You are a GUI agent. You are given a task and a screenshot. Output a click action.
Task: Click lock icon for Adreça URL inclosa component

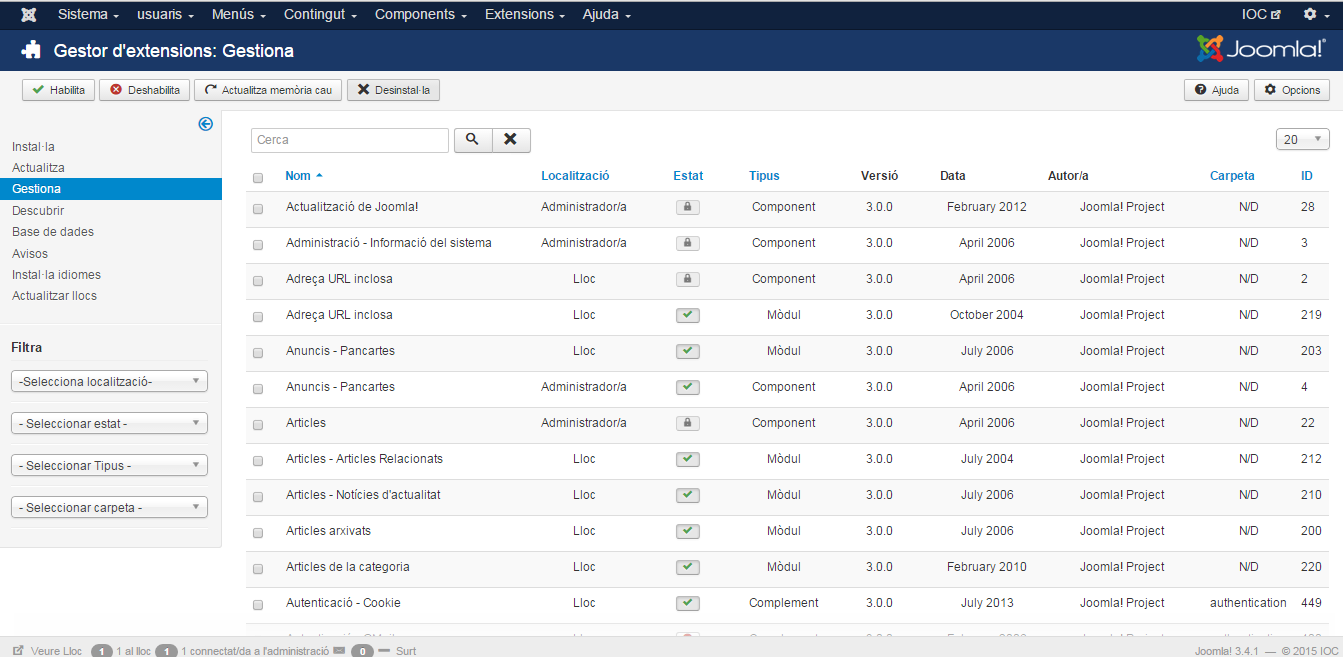[x=687, y=279]
